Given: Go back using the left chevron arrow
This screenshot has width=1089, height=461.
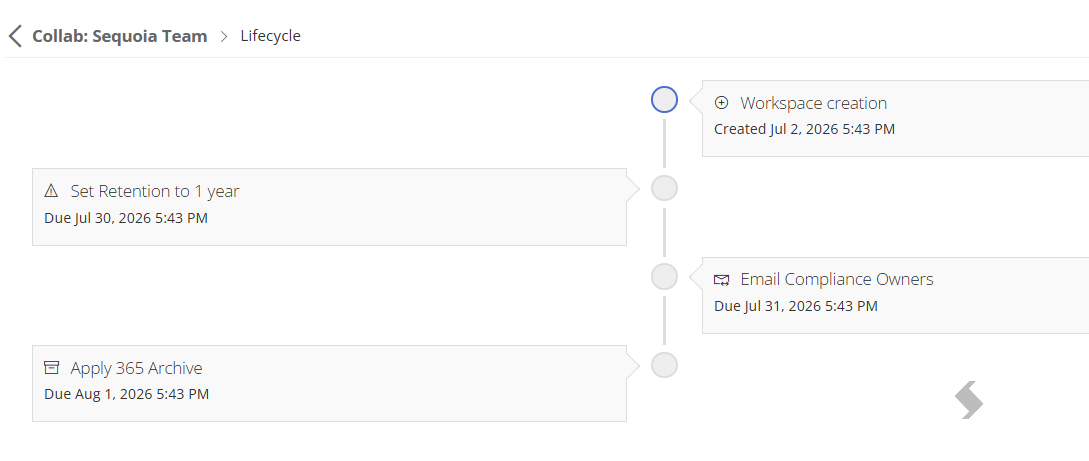Looking at the screenshot, I should point(15,36).
